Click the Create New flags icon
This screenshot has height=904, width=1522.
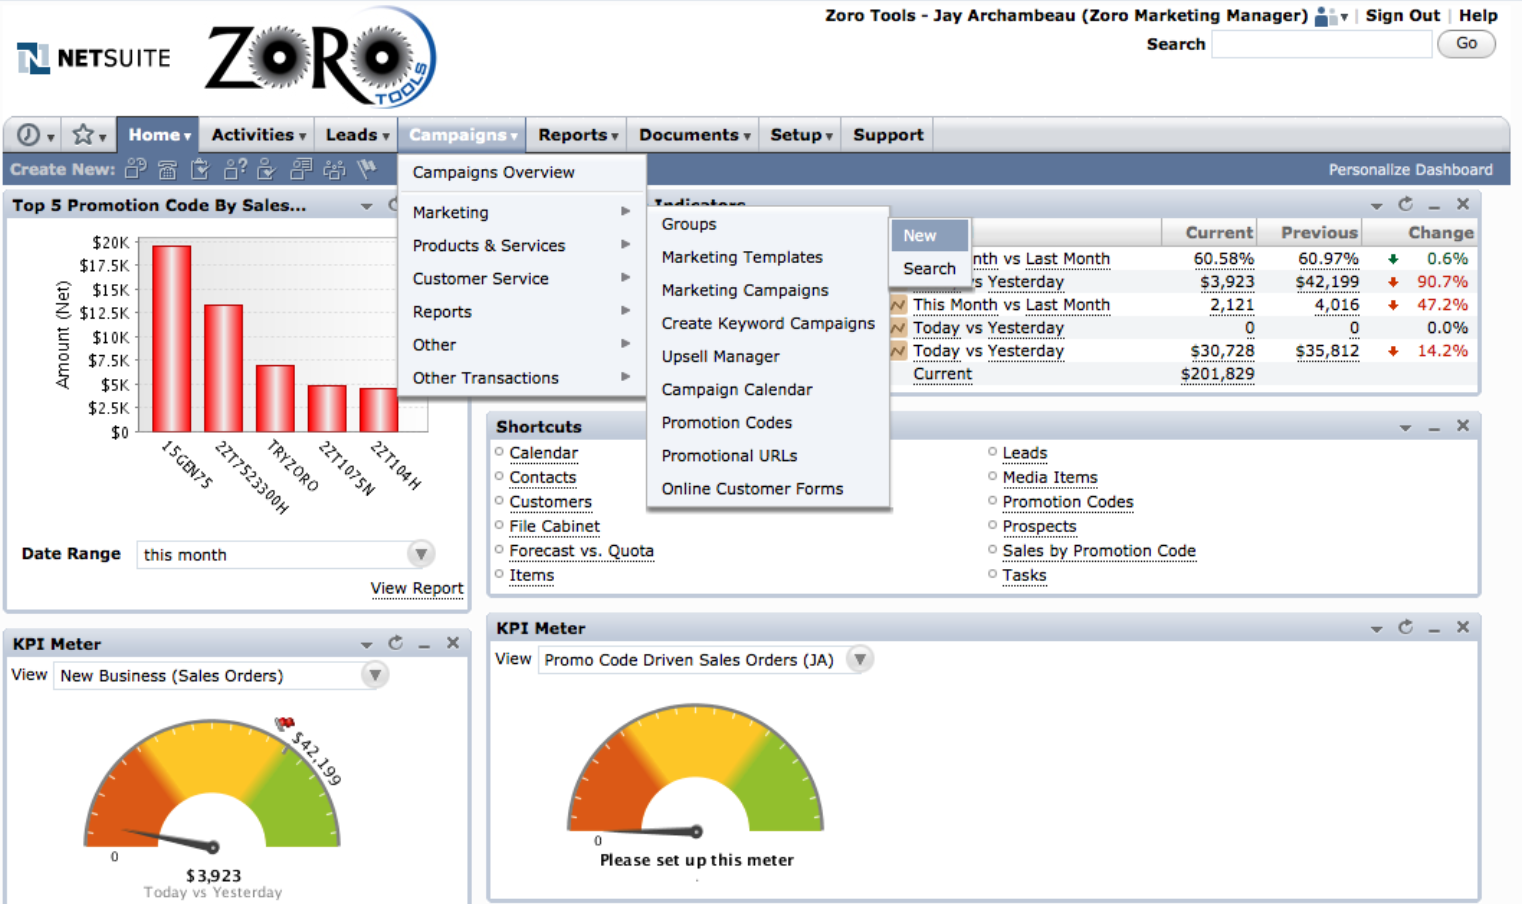[x=367, y=169]
